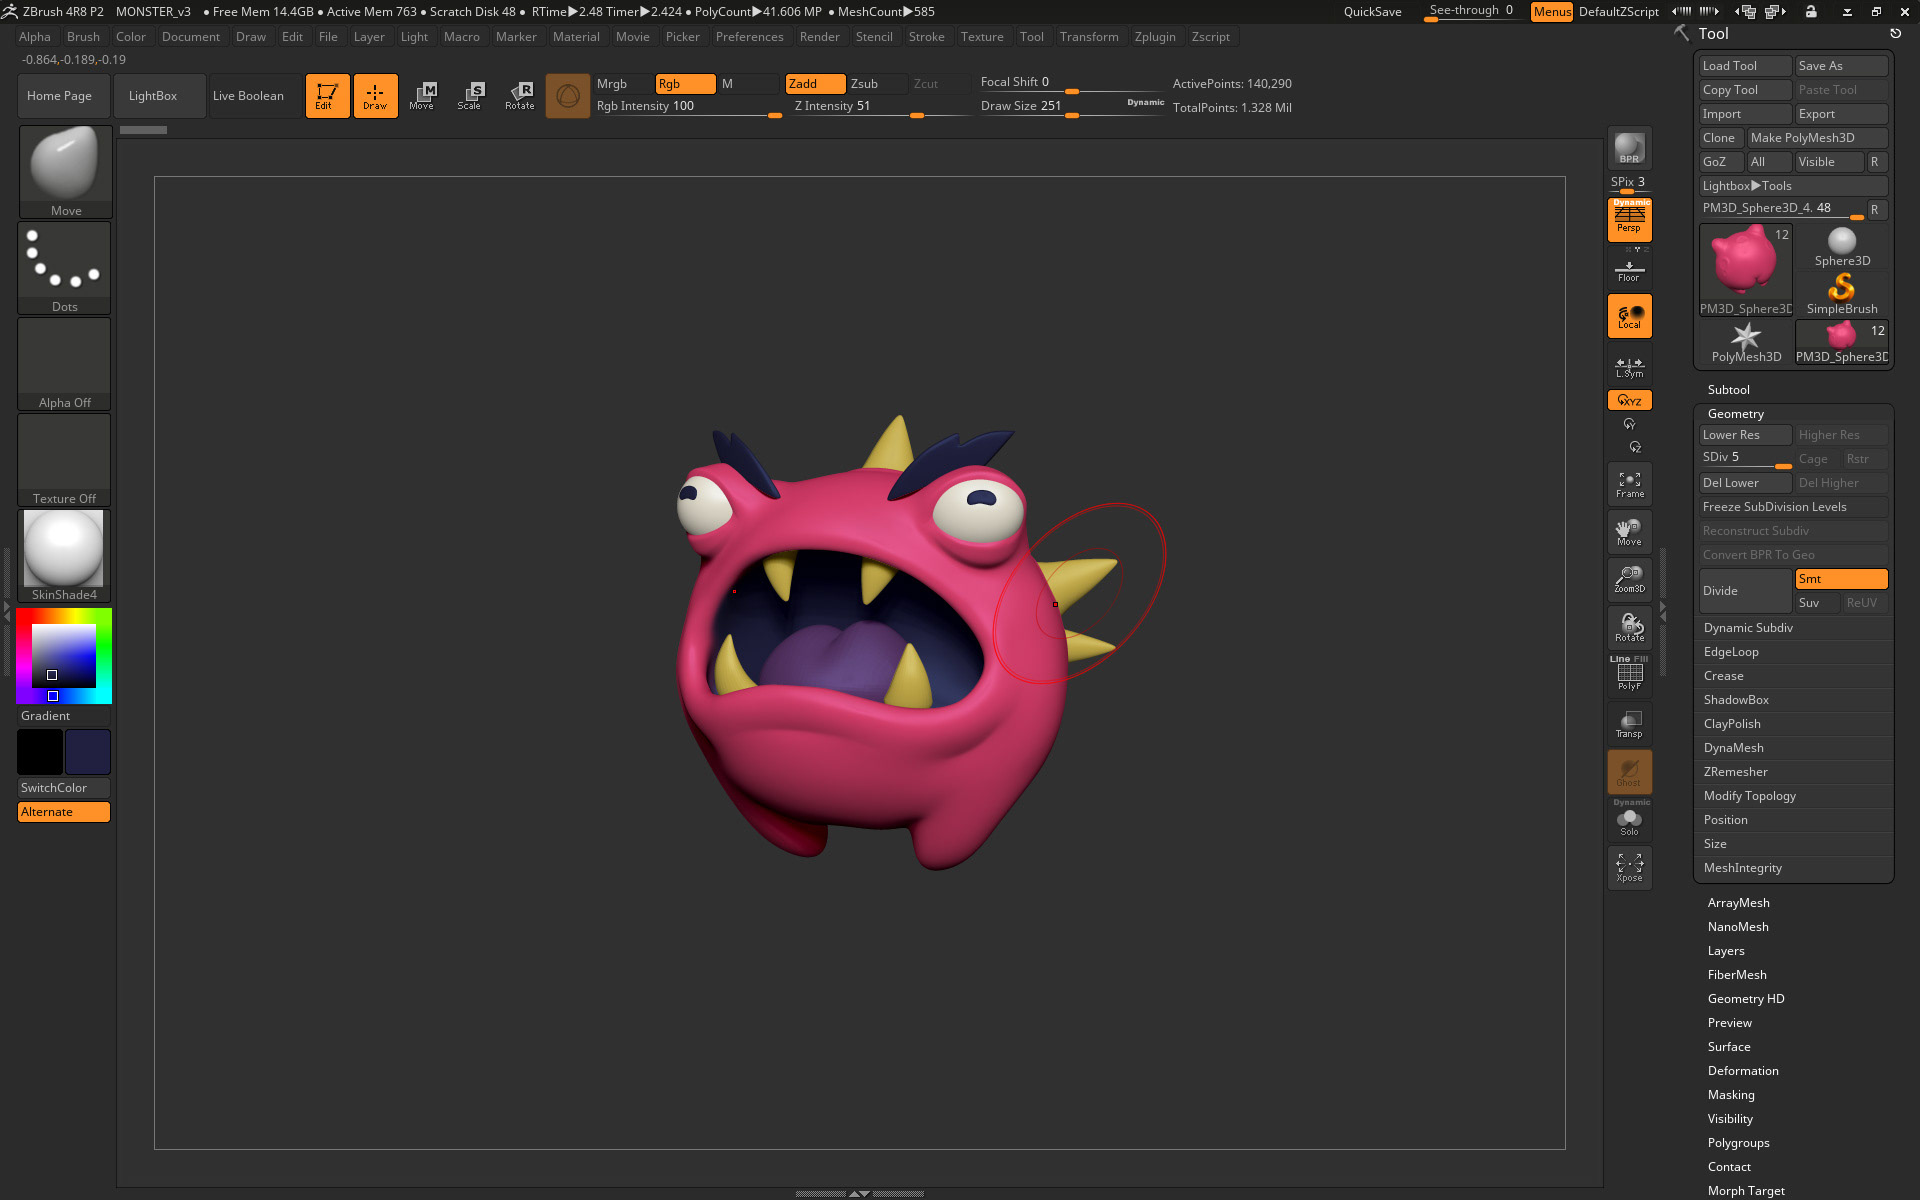Image resolution: width=1920 pixels, height=1200 pixels.
Task: Open the Stroke menu
Action: click(x=926, y=37)
